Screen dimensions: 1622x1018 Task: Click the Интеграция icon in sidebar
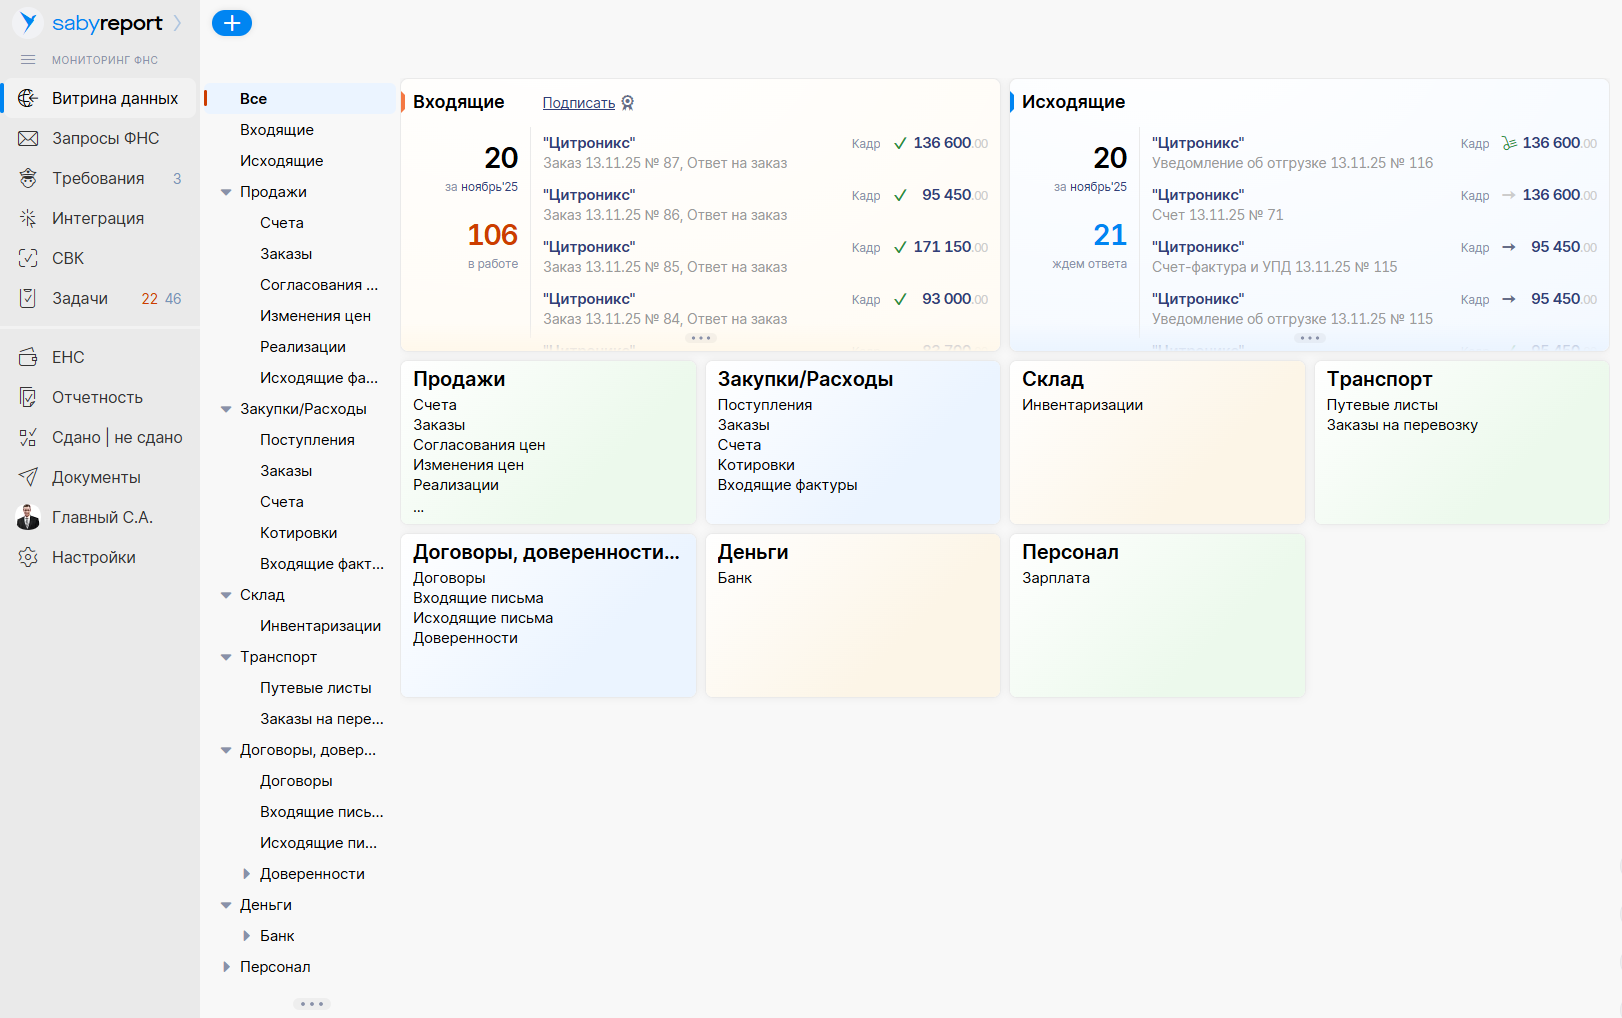click(x=28, y=218)
